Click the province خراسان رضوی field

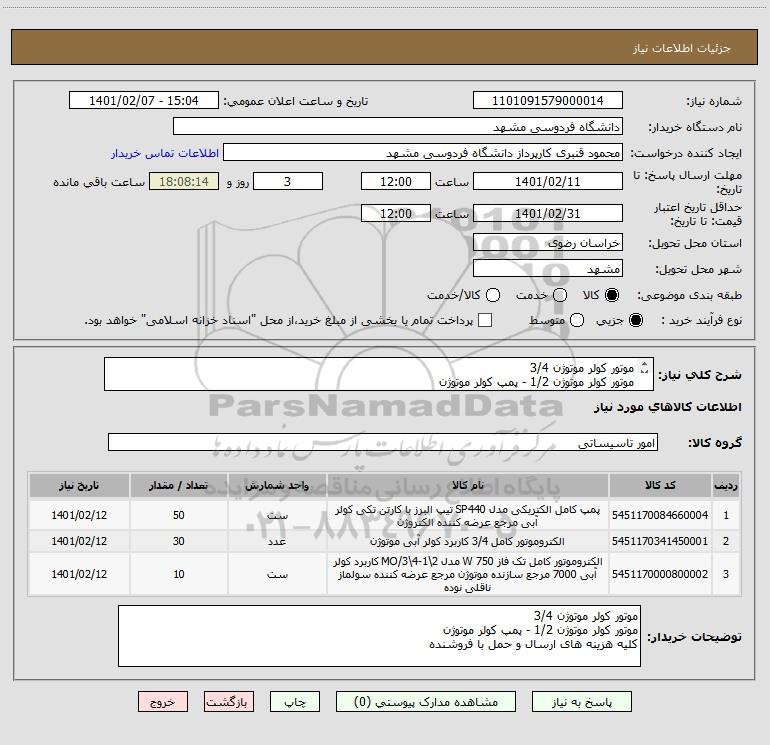pyautogui.click(x=548, y=242)
